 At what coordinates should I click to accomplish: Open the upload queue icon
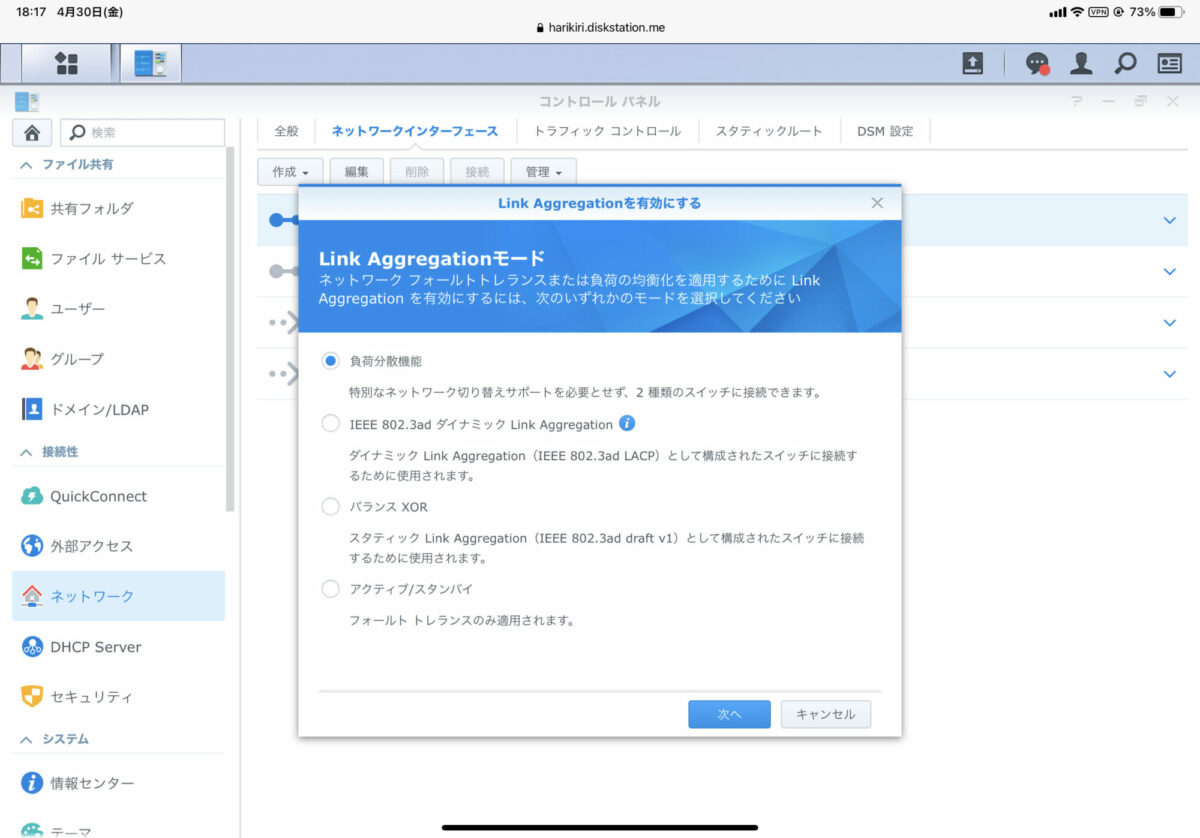pyautogui.click(x=973, y=64)
